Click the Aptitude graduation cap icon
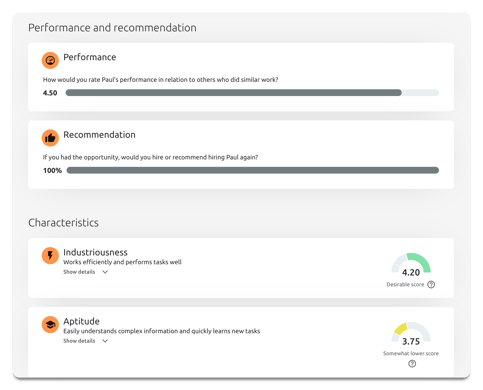This screenshot has width=483, height=390. 50,325
